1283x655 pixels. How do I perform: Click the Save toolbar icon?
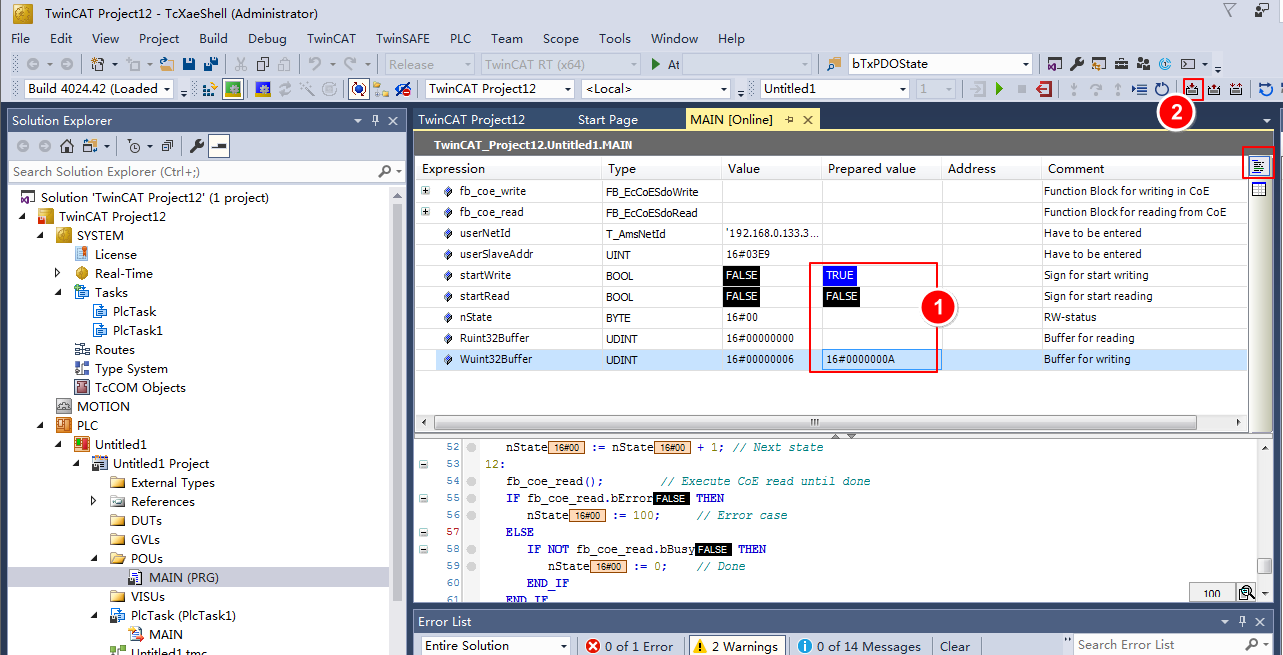(188, 64)
